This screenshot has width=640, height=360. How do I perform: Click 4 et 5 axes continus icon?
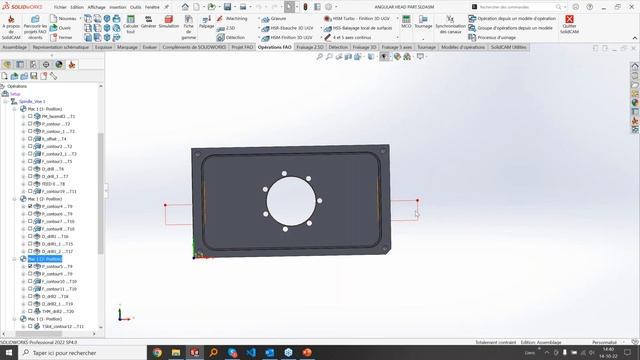point(327,38)
